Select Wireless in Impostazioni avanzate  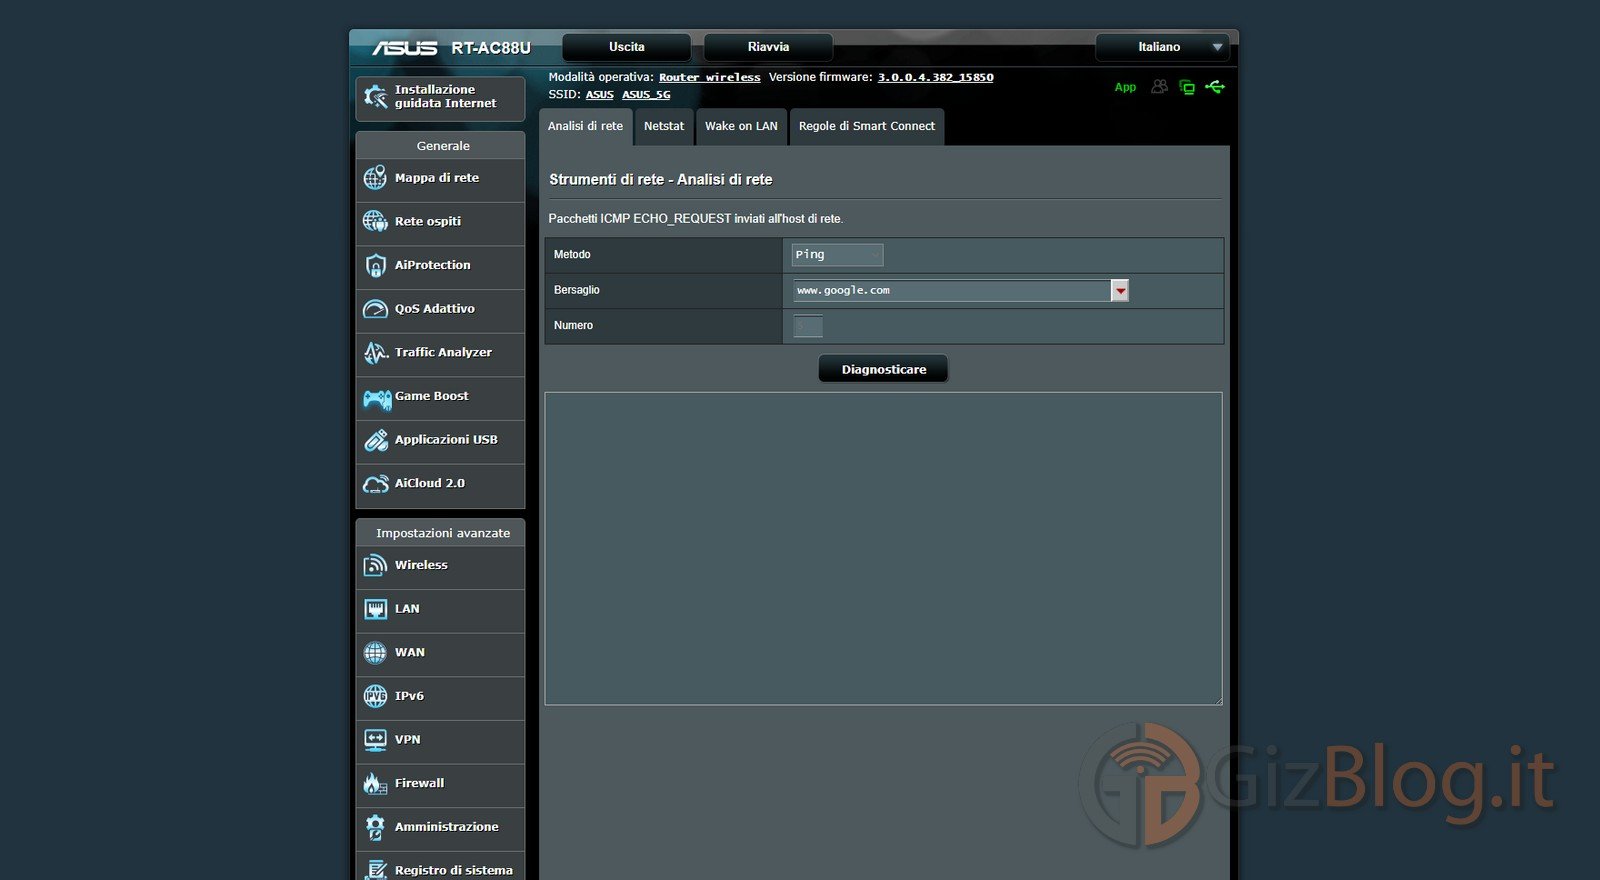pos(440,566)
